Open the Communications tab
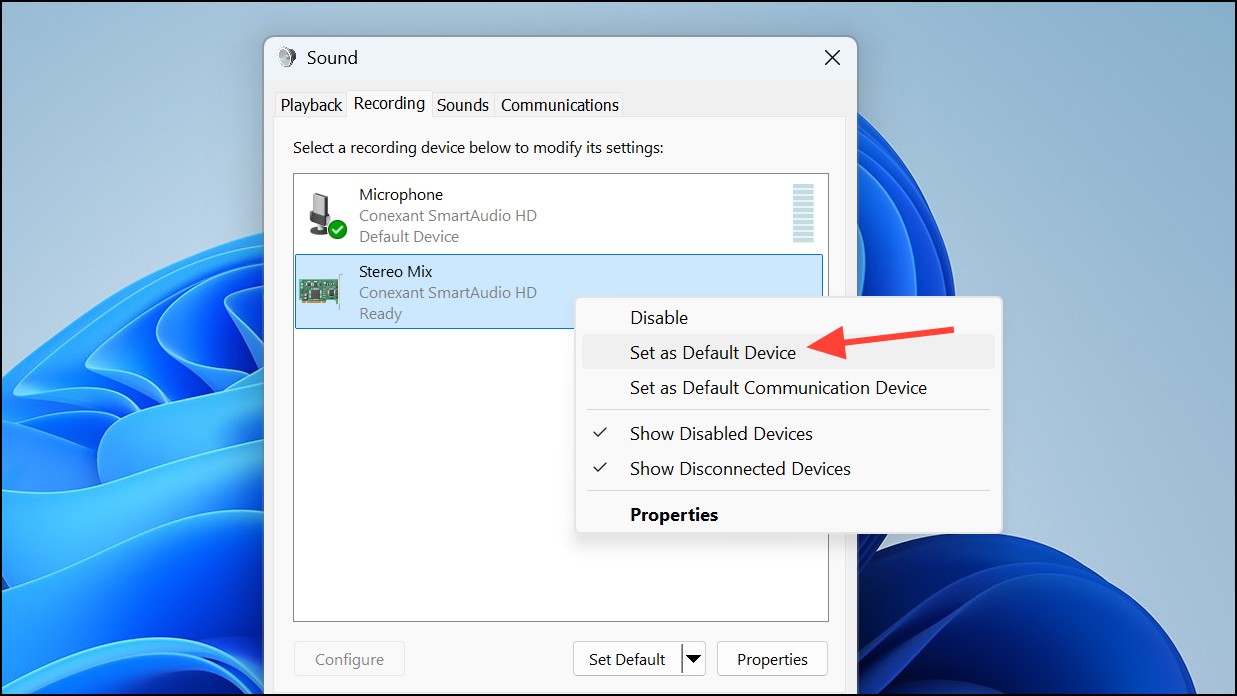Image resolution: width=1237 pixels, height=696 pixels. tap(558, 104)
